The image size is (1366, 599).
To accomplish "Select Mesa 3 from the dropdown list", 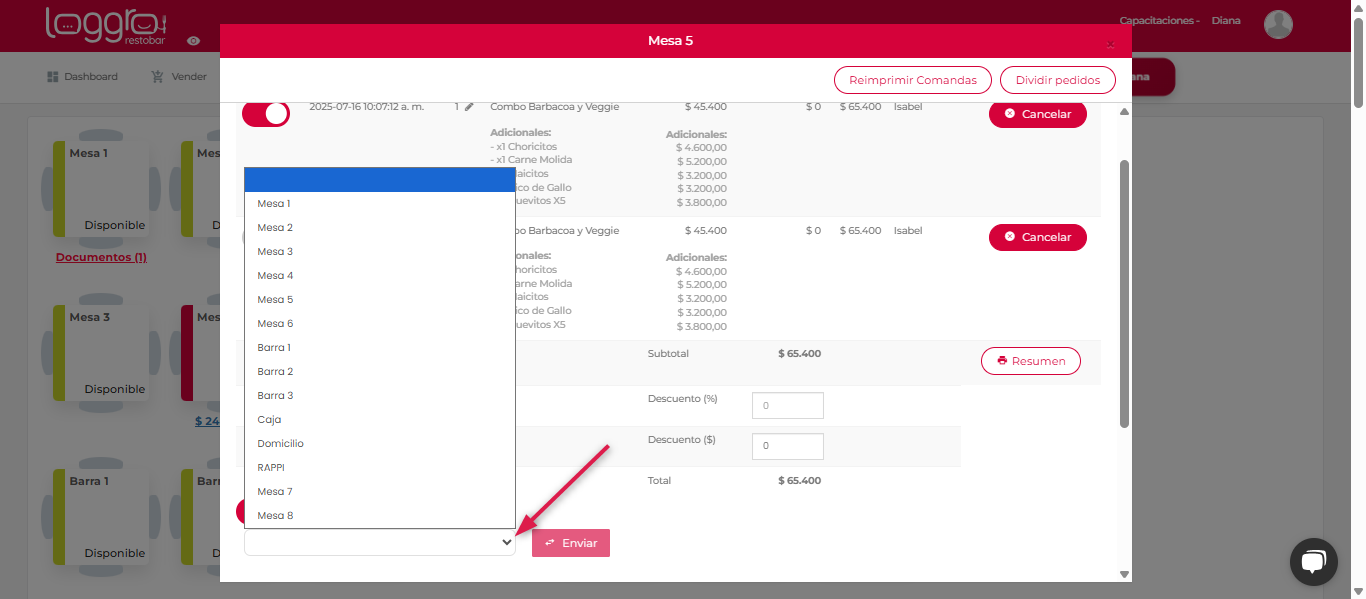I will point(275,252).
